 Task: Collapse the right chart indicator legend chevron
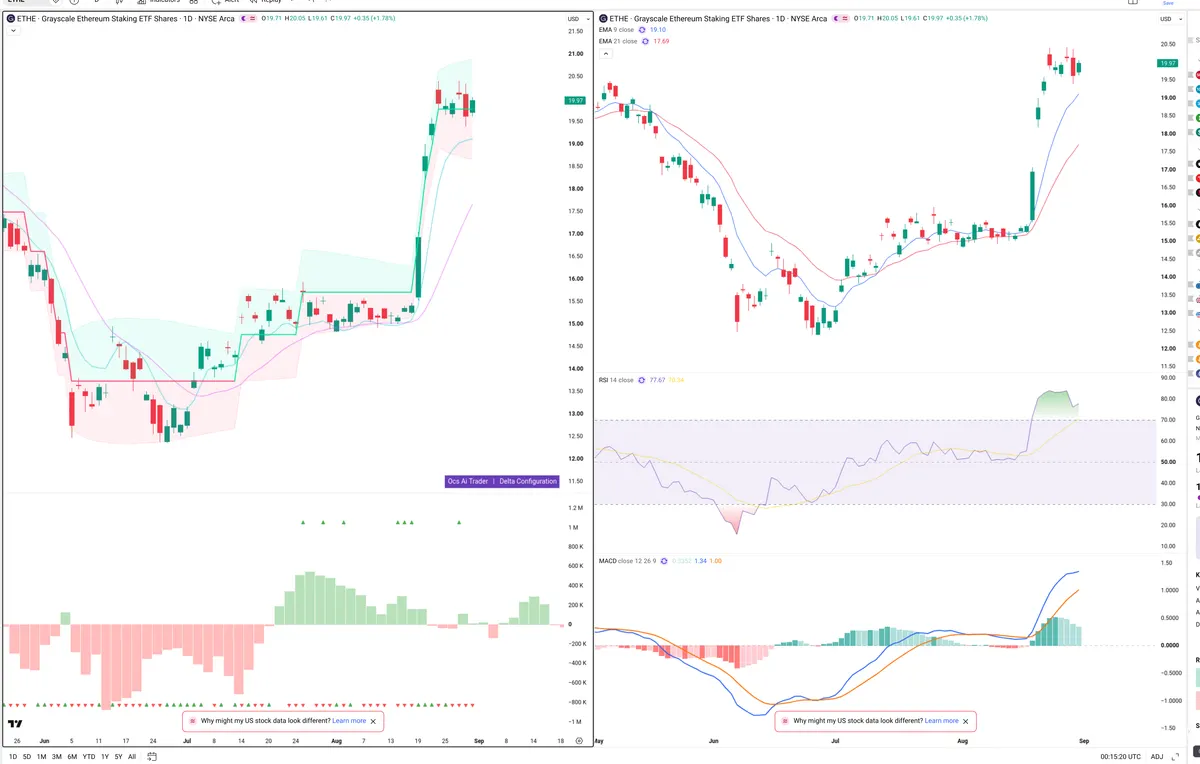[x=605, y=54]
